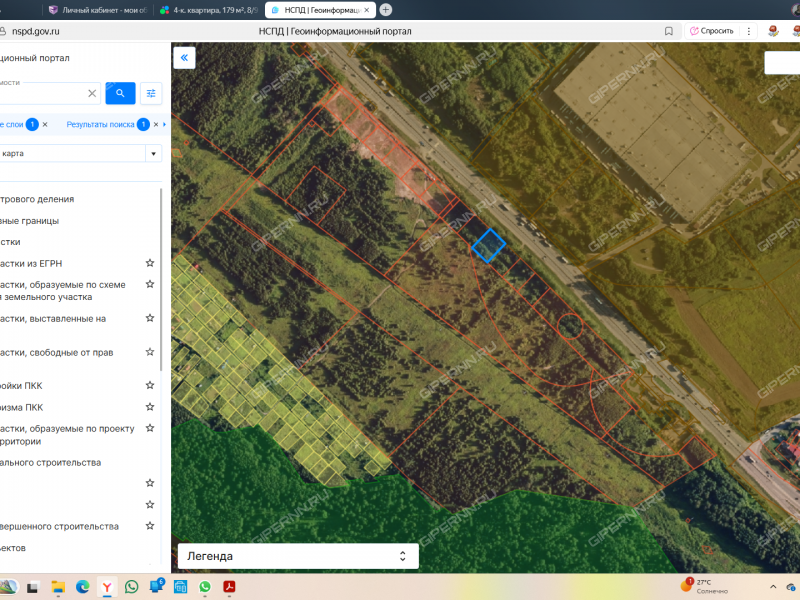The width and height of the screenshot is (800, 600).
Task: Open the 'карта' basemap dropdown
Action: [153, 154]
